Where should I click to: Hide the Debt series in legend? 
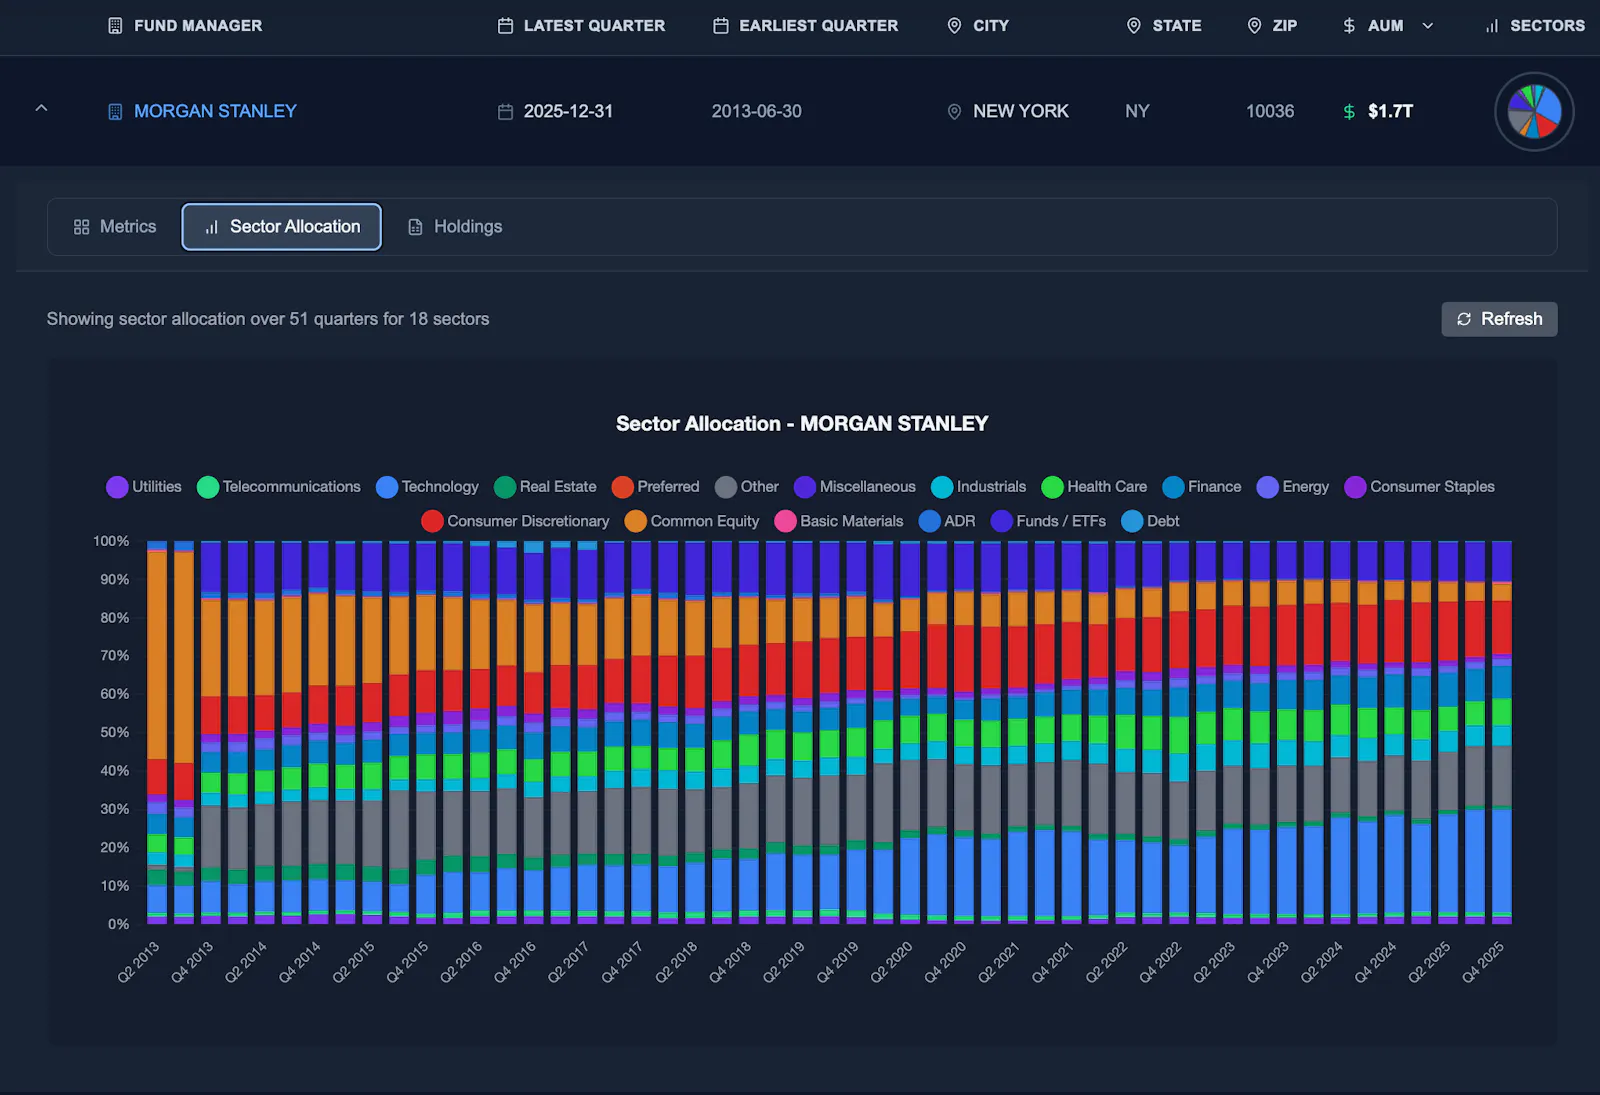(x=1151, y=521)
